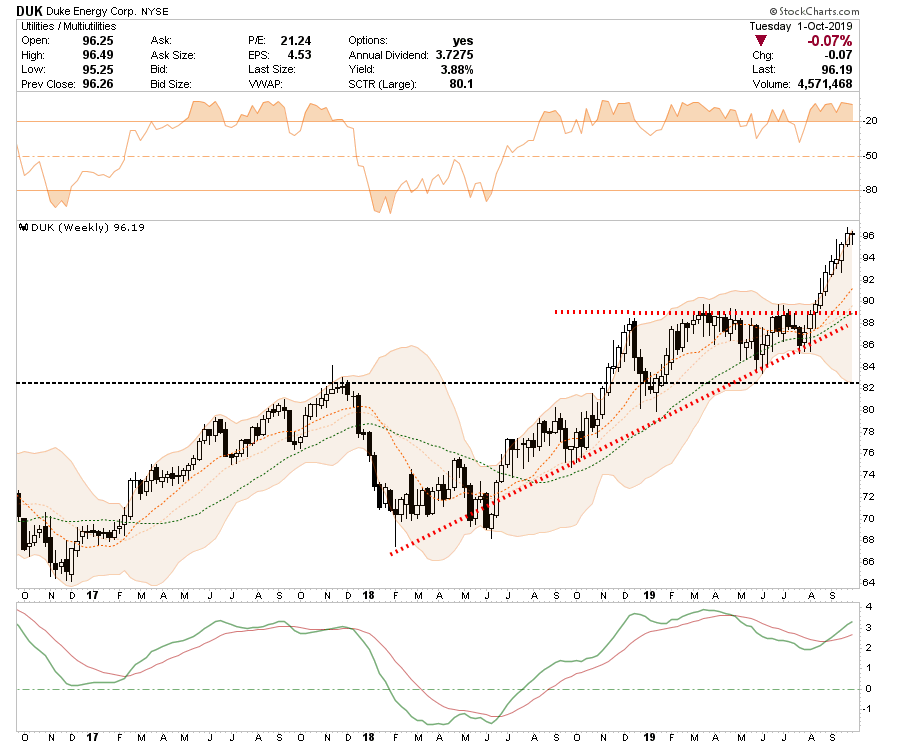Image resolution: width=900 pixels, height=746 pixels.
Task: Click the VWAP label
Action: (265, 84)
